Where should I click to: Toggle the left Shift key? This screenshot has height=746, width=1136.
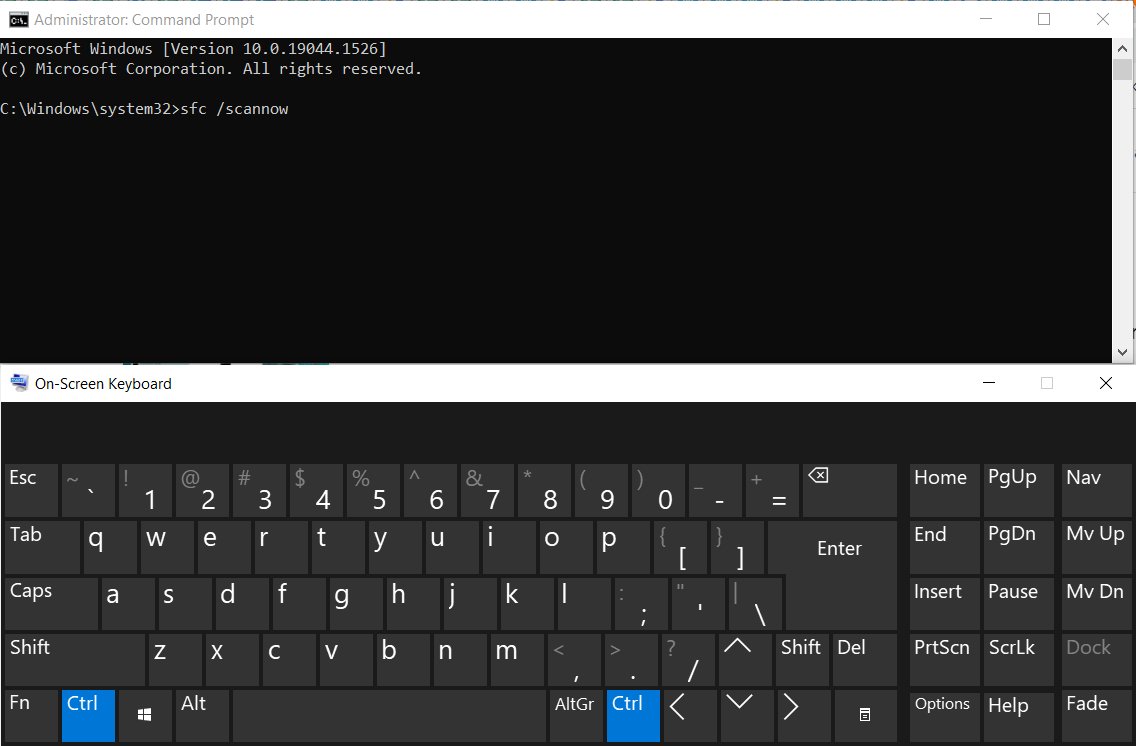click(75, 660)
